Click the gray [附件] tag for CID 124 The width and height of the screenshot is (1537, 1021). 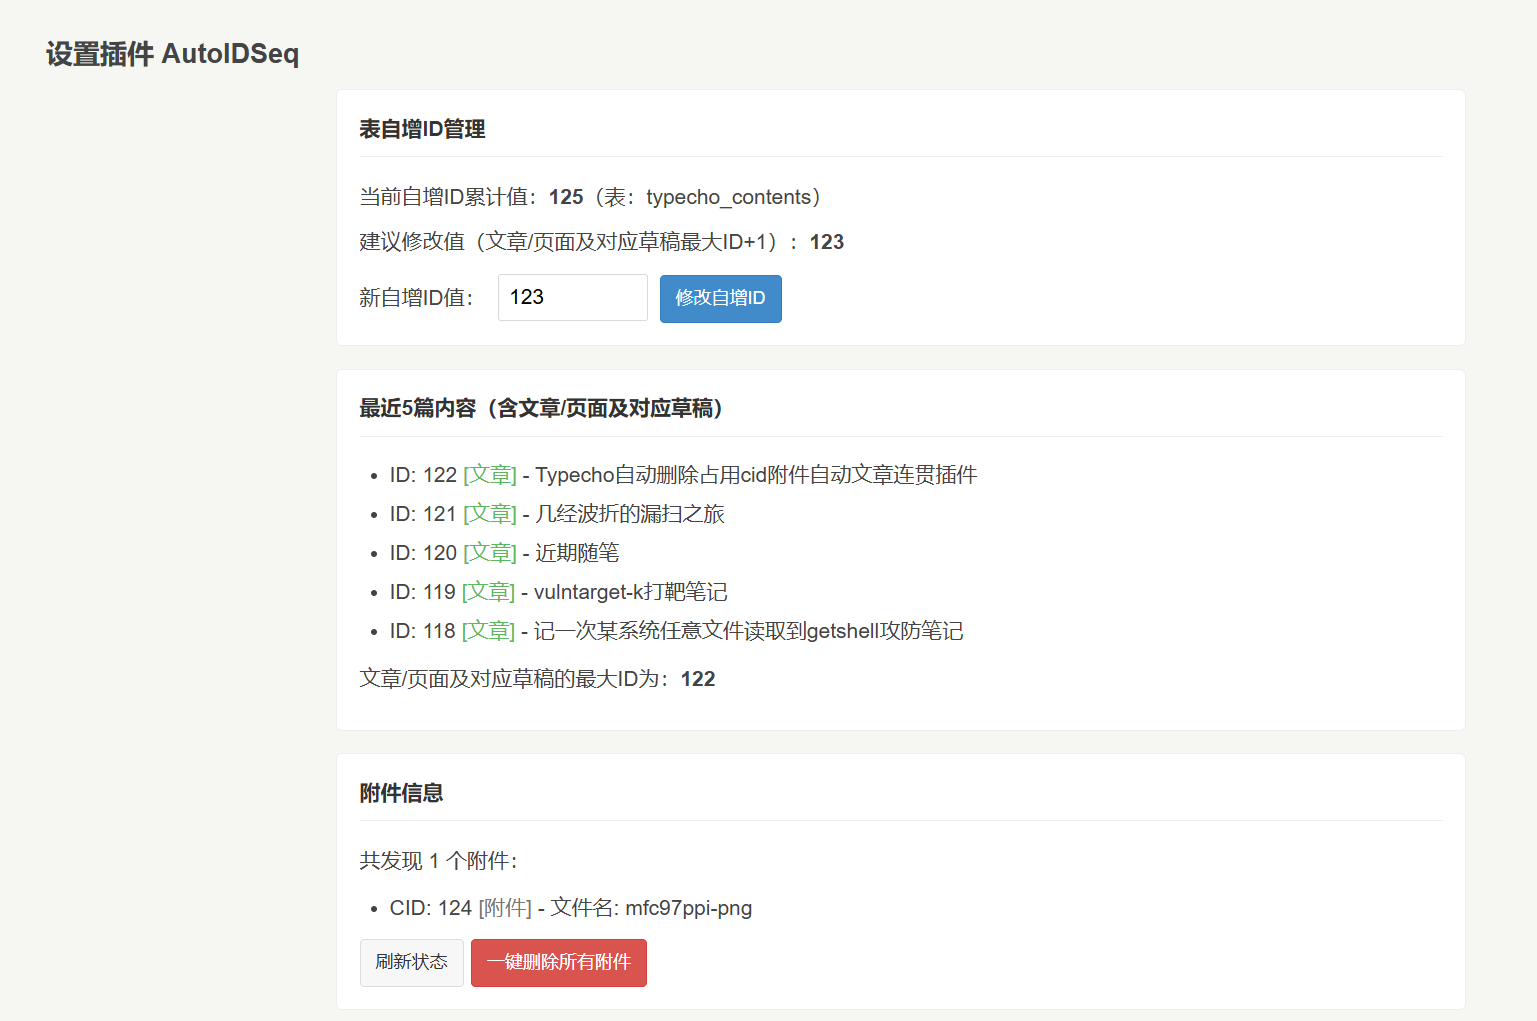point(505,908)
